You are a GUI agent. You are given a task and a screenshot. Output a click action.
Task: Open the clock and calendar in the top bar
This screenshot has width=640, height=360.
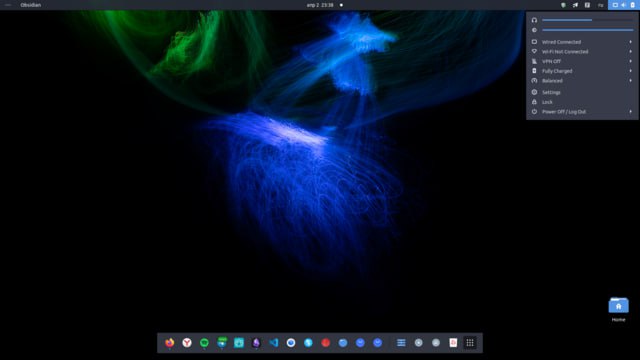click(x=320, y=5)
